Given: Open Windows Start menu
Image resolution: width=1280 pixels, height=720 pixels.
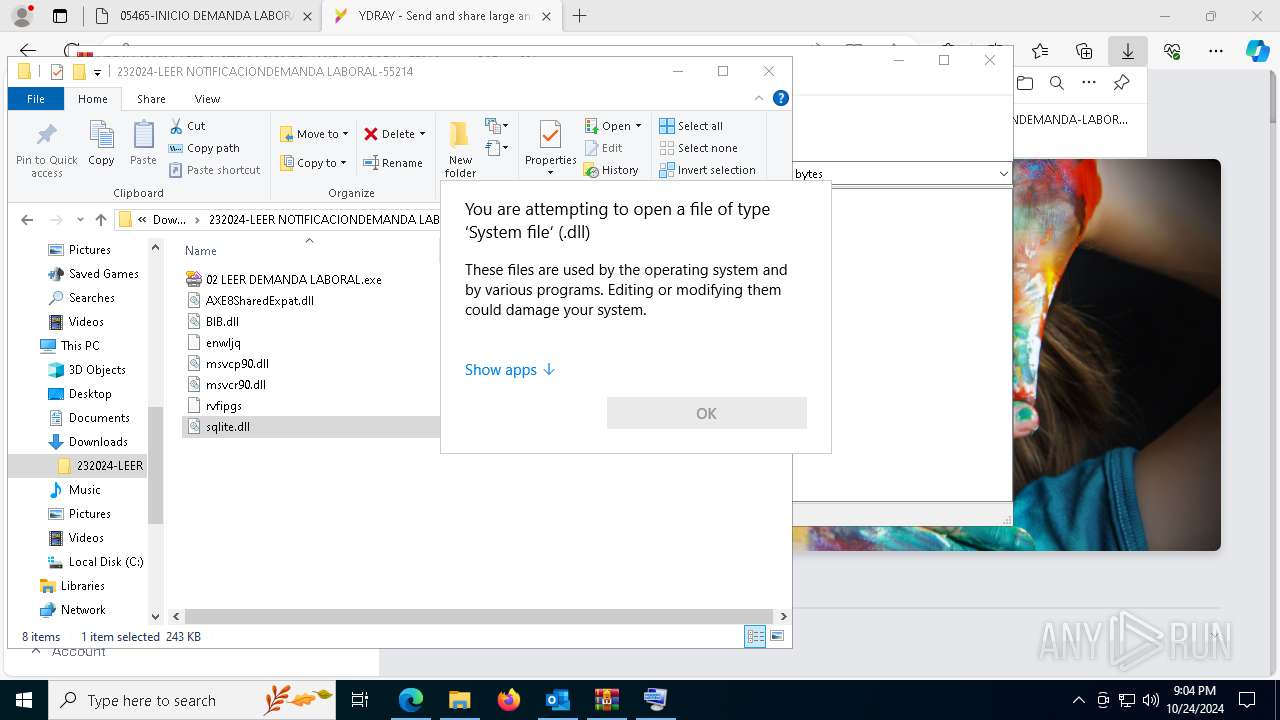Looking at the screenshot, I should click(24, 700).
